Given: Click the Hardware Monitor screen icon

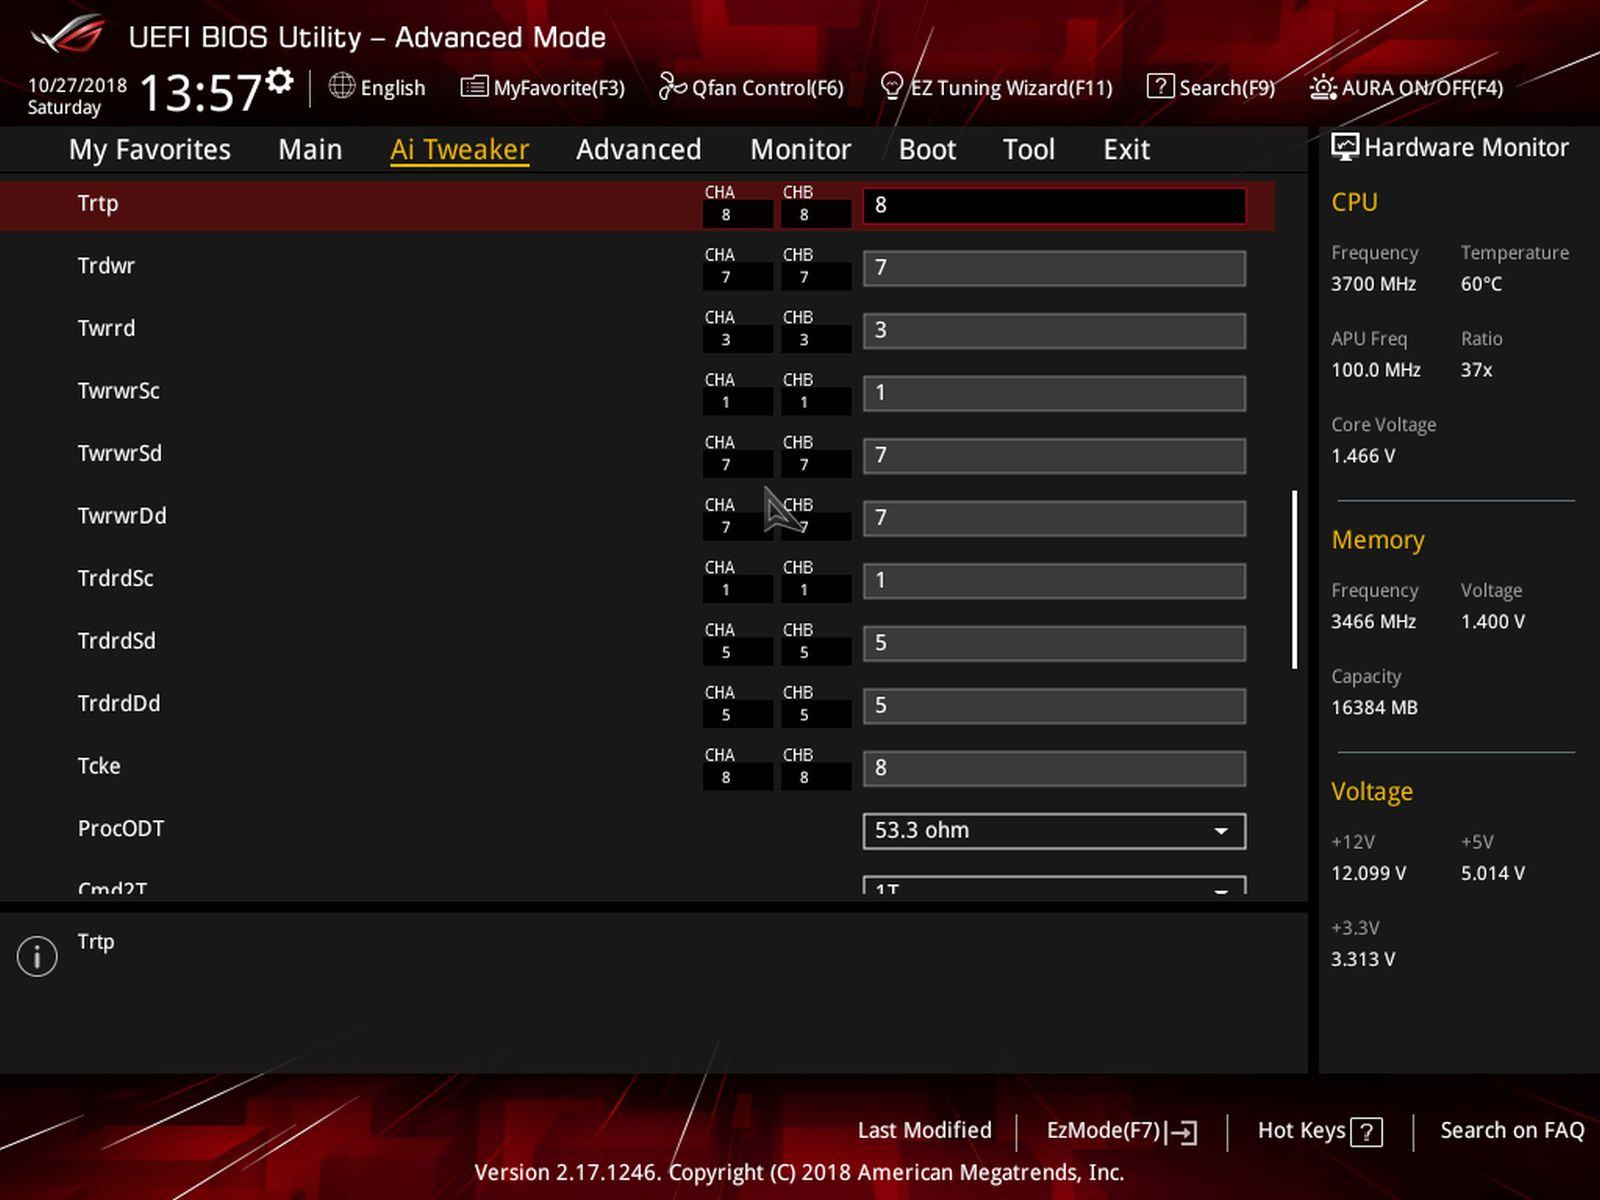Looking at the screenshot, I should [x=1345, y=147].
